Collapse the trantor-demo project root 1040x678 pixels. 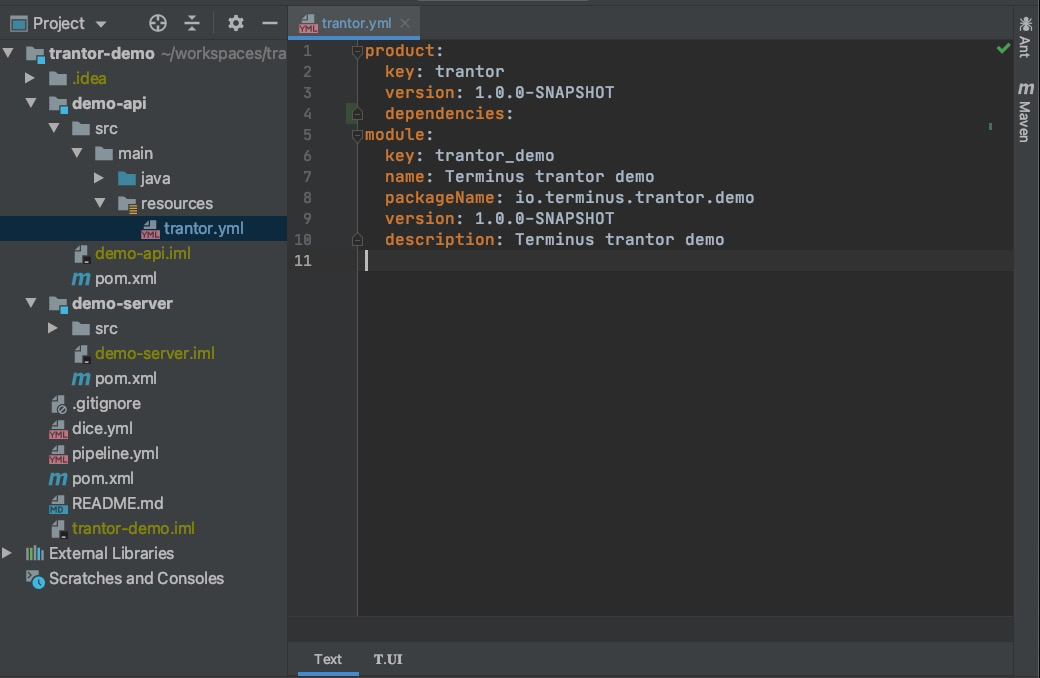pos(8,53)
